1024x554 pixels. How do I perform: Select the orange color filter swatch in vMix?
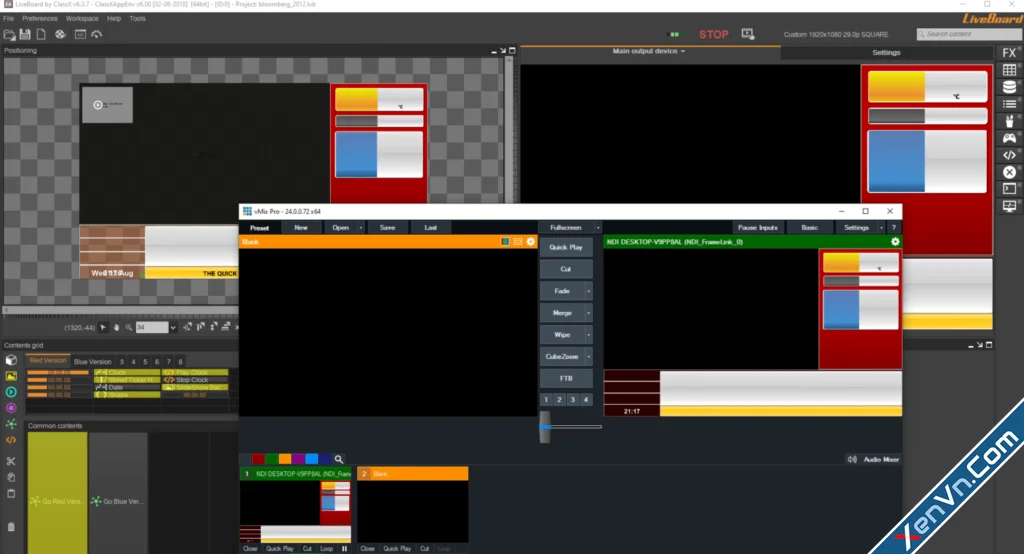point(285,459)
